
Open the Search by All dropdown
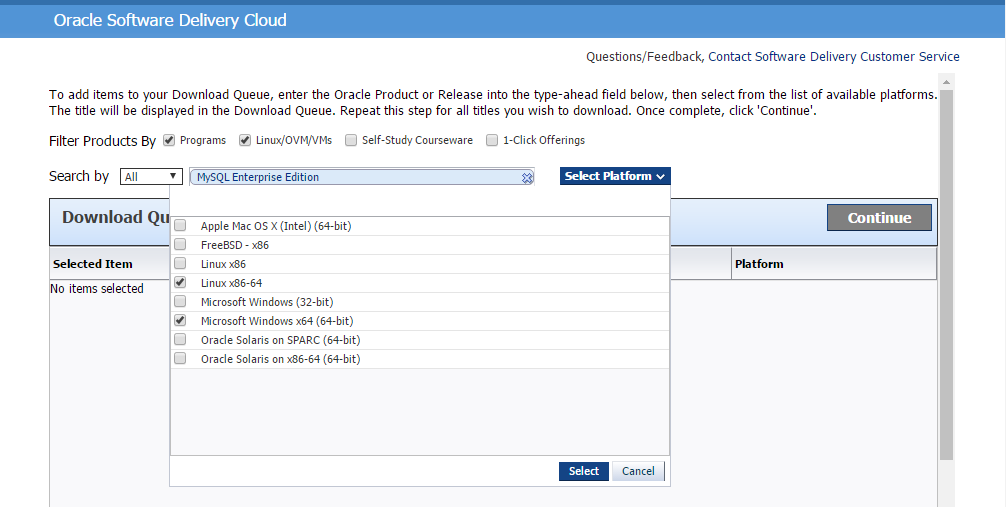coord(151,177)
